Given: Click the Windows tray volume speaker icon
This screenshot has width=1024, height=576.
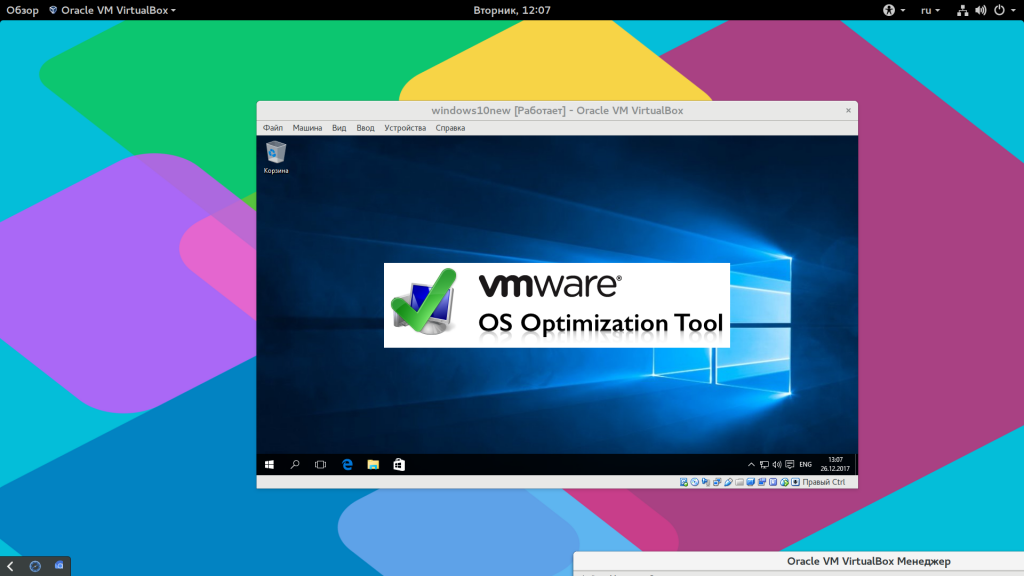Looking at the screenshot, I should pos(777,465).
